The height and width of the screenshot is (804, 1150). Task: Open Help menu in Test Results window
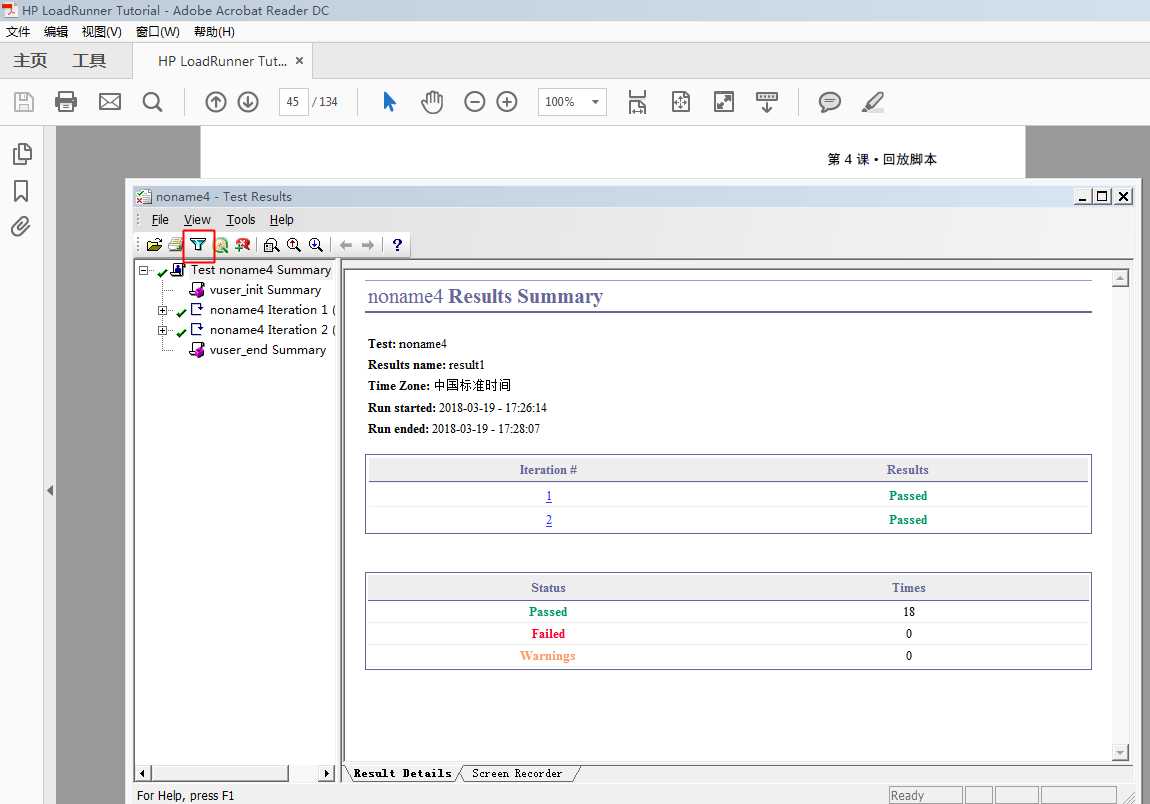point(281,219)
